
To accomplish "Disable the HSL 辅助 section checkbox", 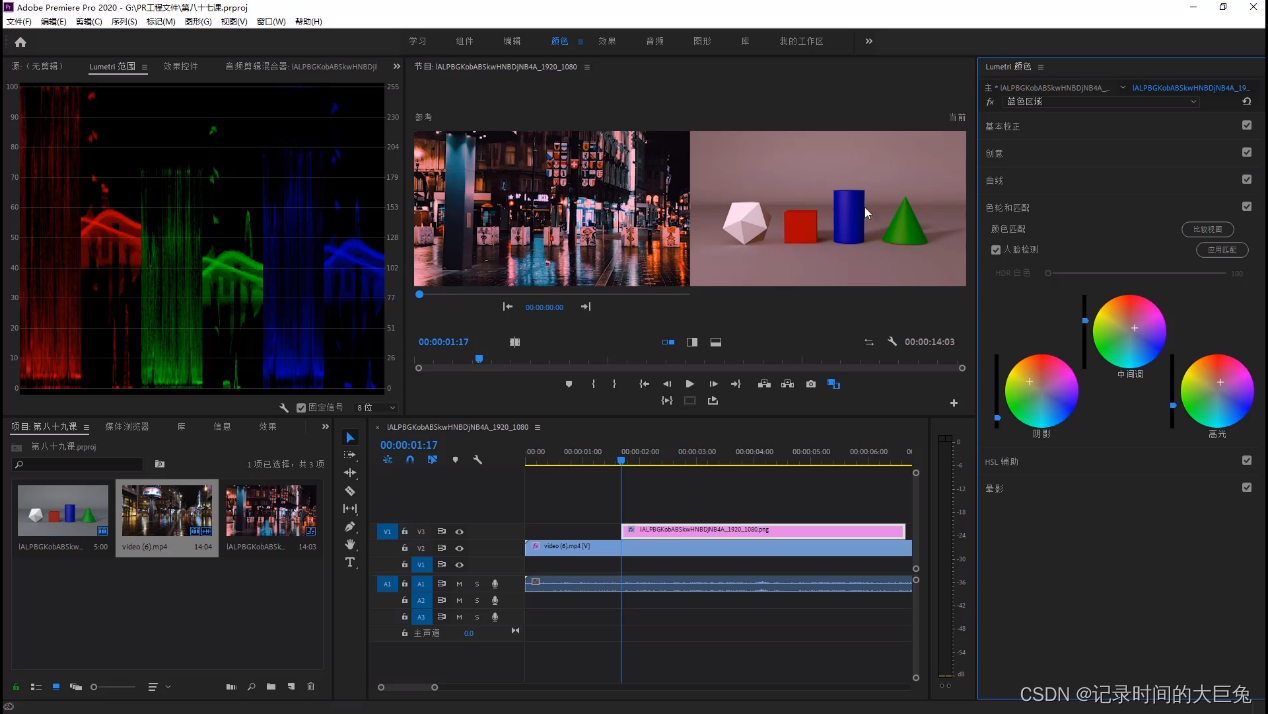I will pyautogui.click(x=1246, y=461).
